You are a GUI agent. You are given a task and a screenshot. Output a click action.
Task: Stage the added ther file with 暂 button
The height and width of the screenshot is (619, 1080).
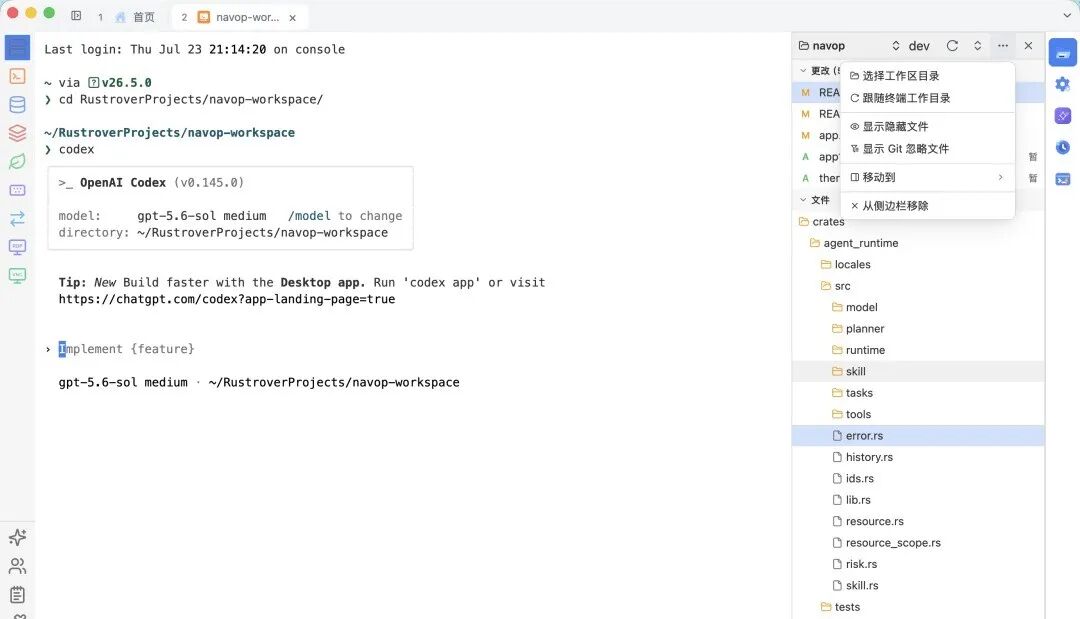coord(1032,178)
